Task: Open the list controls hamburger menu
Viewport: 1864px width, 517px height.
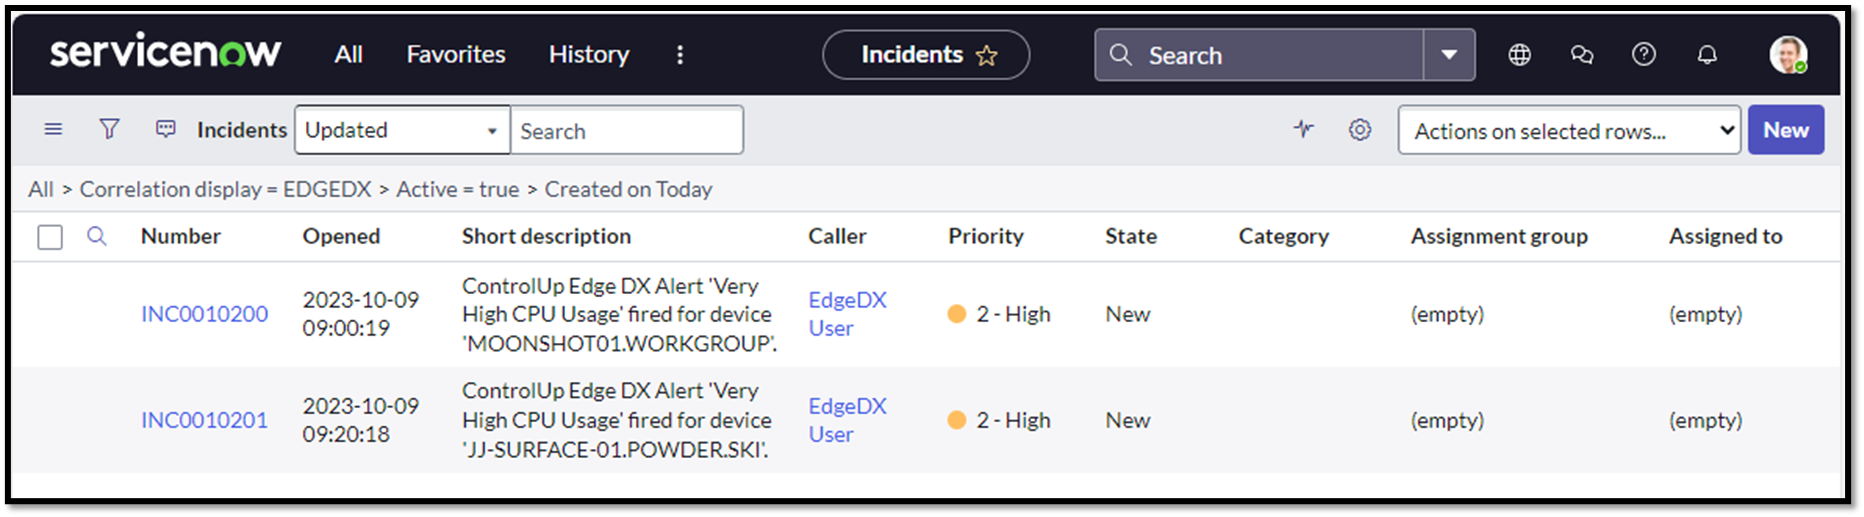Action: pyautogui.click(x=54, y=129)
